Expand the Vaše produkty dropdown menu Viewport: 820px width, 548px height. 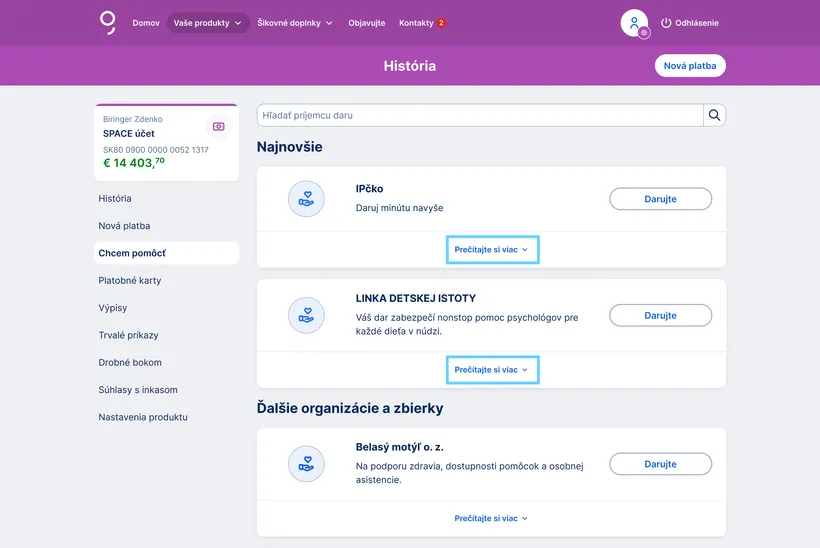[208, 23]
